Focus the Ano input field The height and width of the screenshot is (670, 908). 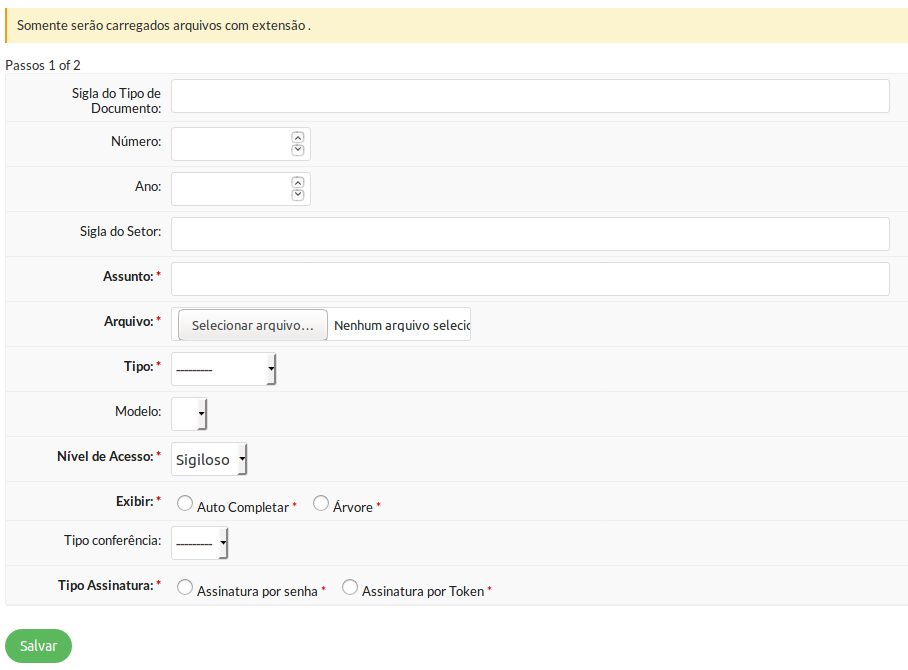[x=241, y=189]
